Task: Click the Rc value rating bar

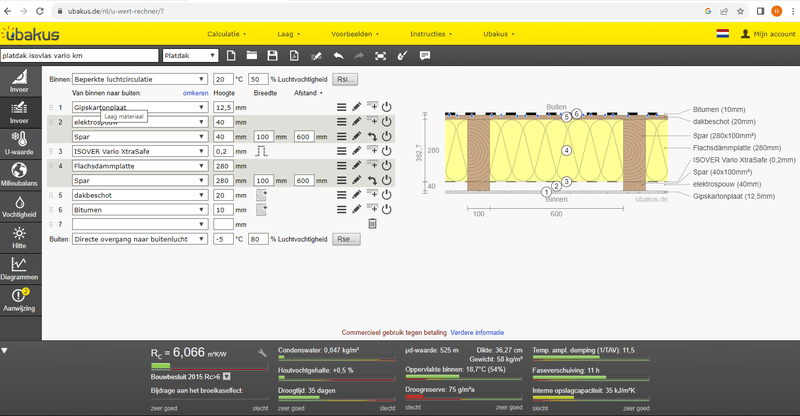Action: [209, 366]
